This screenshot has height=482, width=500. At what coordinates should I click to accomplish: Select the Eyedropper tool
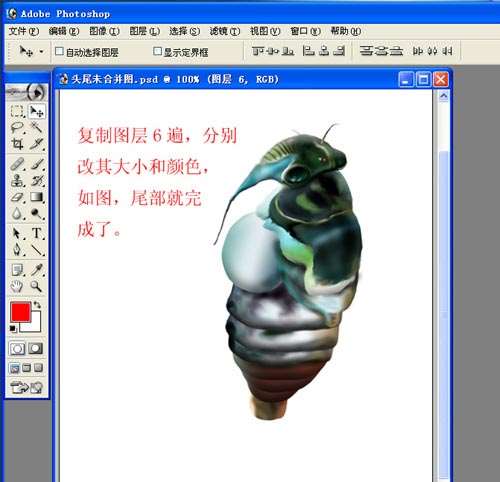pyautogui.click(x=36, y=270)
